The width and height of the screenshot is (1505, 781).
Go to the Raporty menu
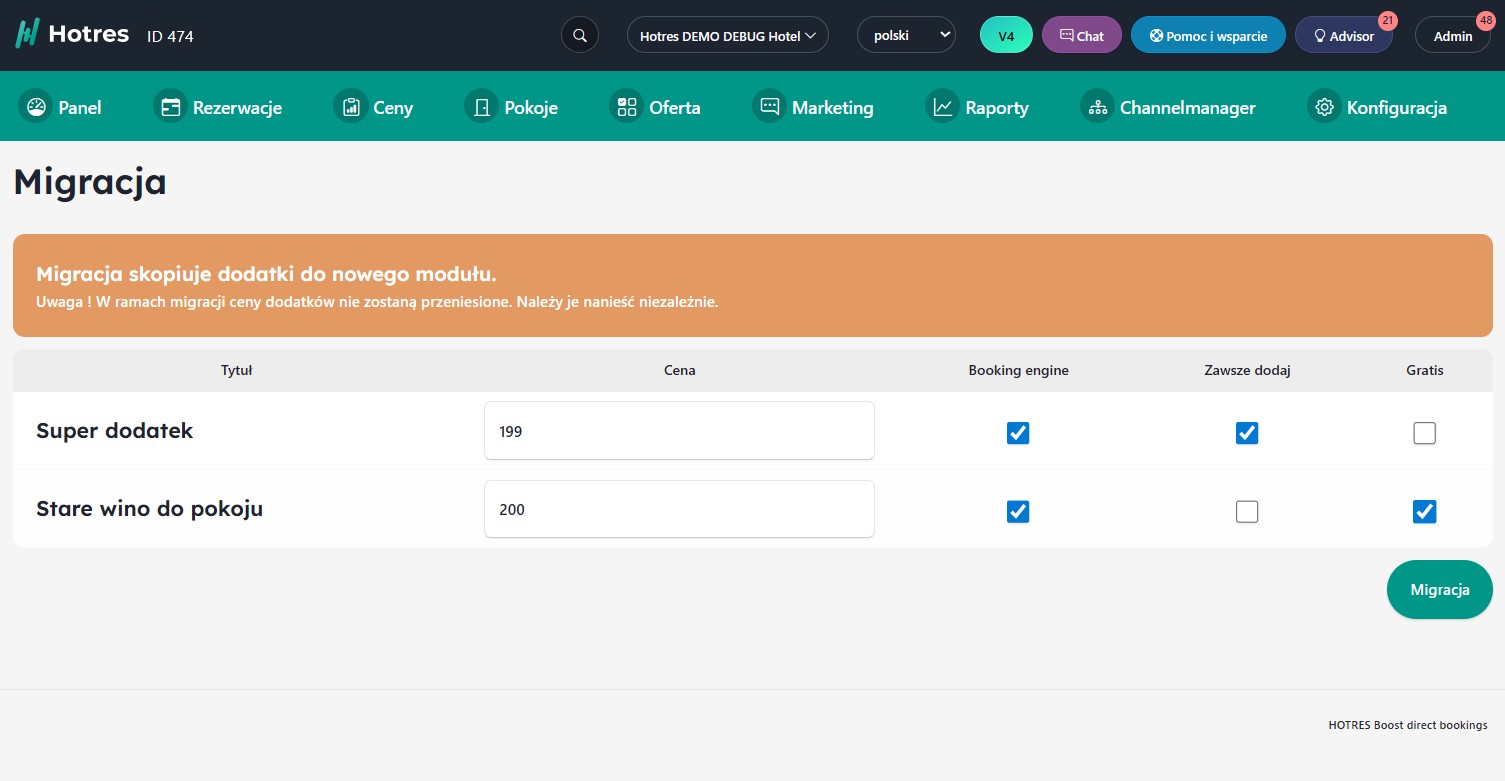[978, 107]
